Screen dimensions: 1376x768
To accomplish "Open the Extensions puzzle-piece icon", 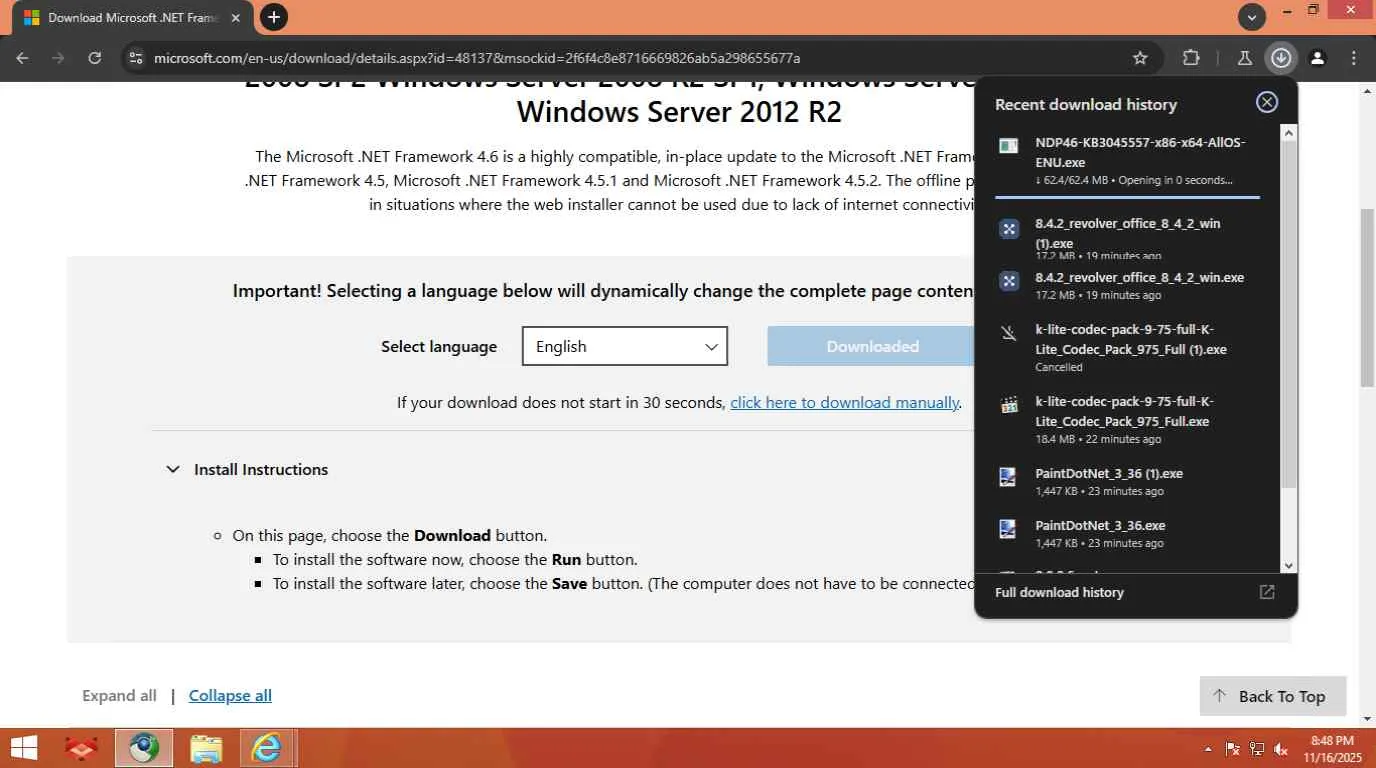I will 1191,58.
